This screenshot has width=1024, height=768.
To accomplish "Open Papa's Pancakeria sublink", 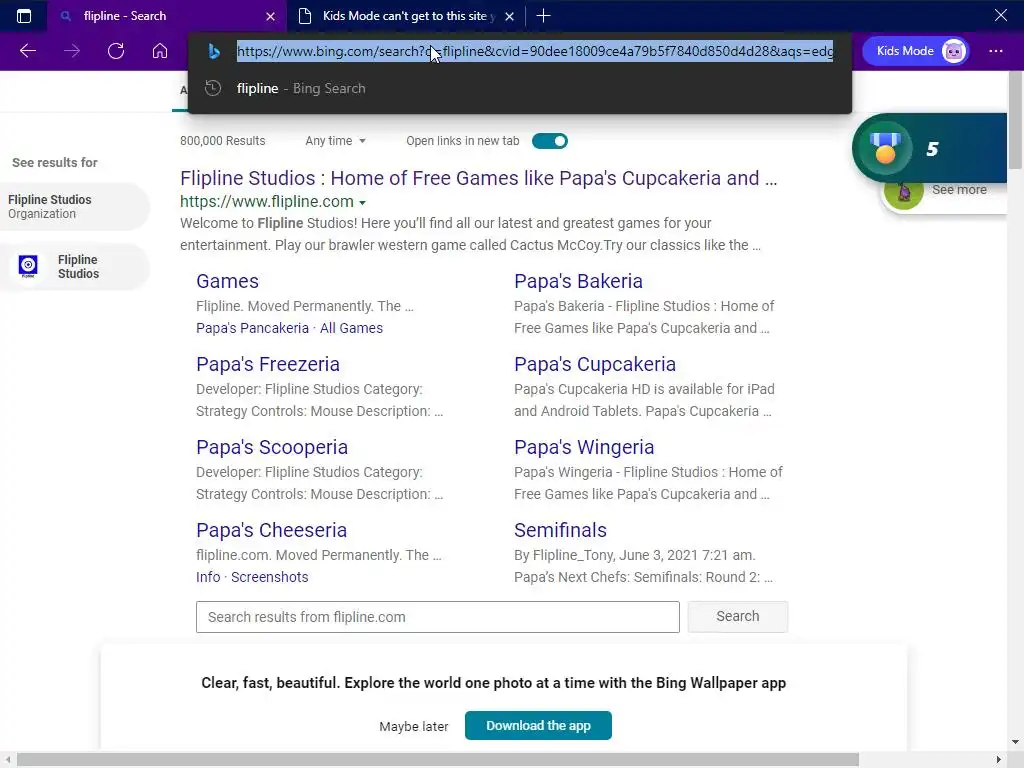I will click(252, 328).
